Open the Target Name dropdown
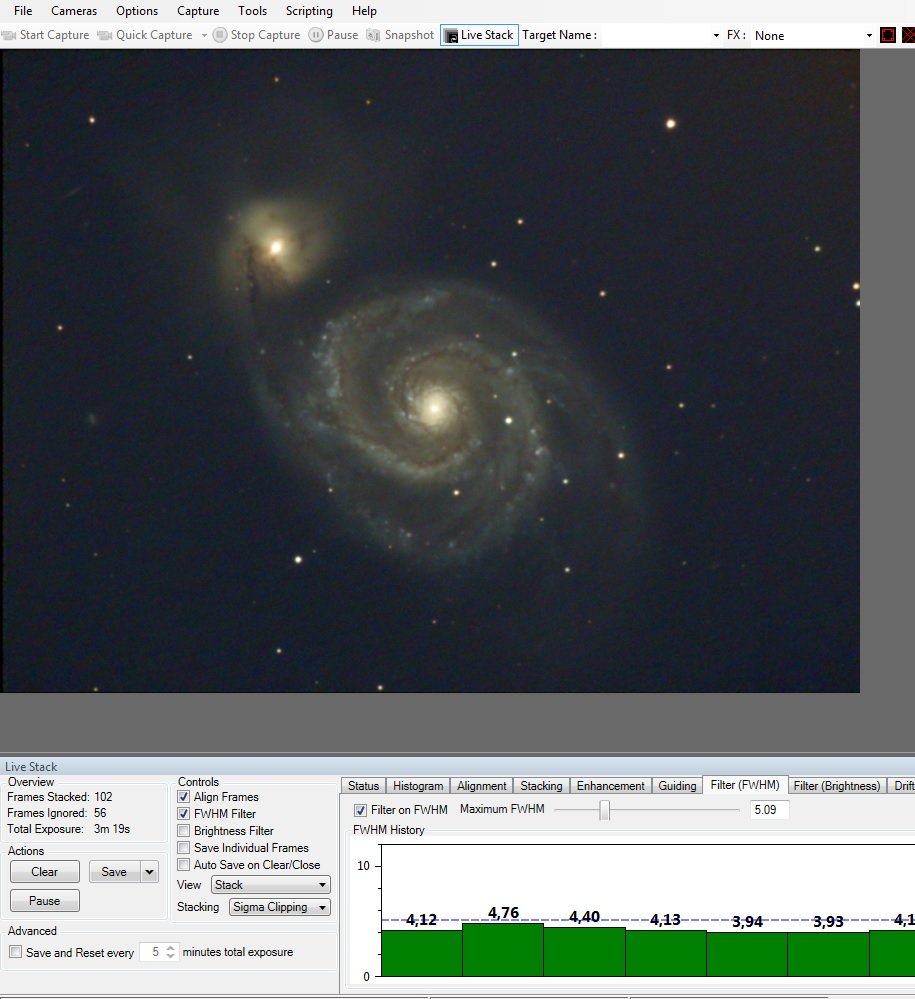Screen dimensions: 915x999 (716, 36)
